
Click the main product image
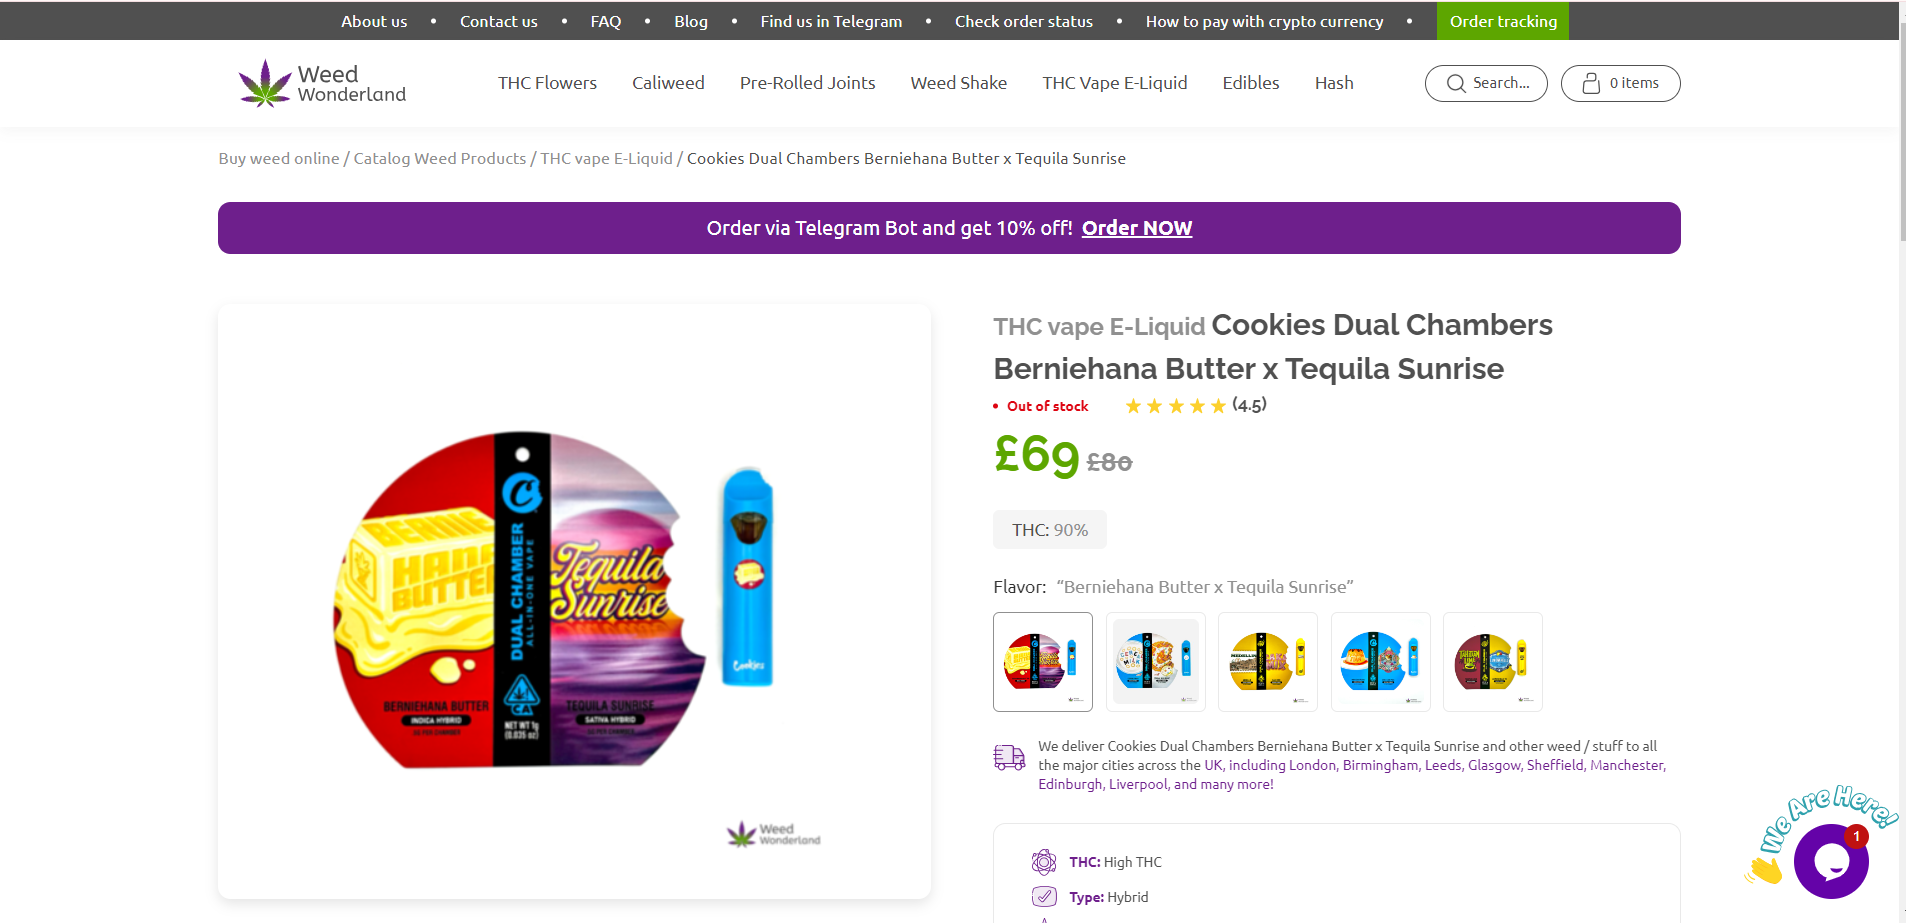tap(574, 601)
